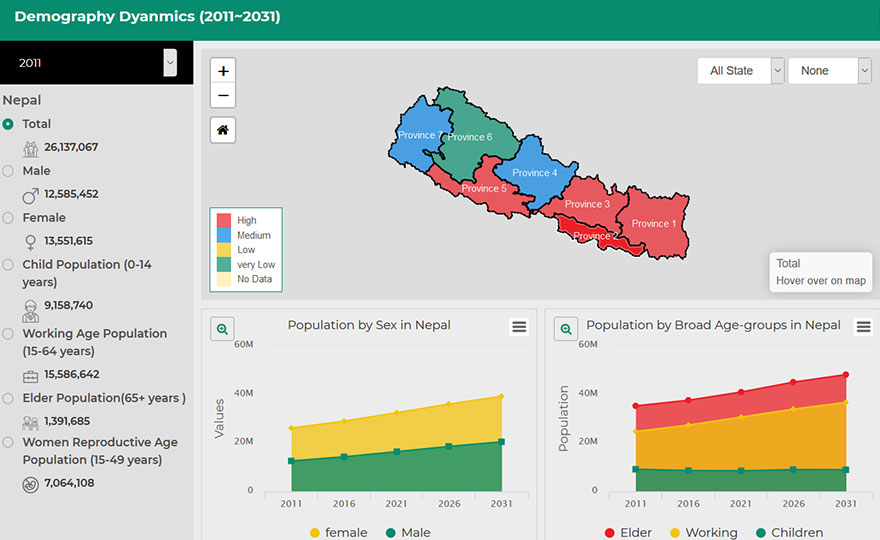Screen dimensions: 880x540
Task: Click Population by Sex in Nepal title
Action: 369,325
